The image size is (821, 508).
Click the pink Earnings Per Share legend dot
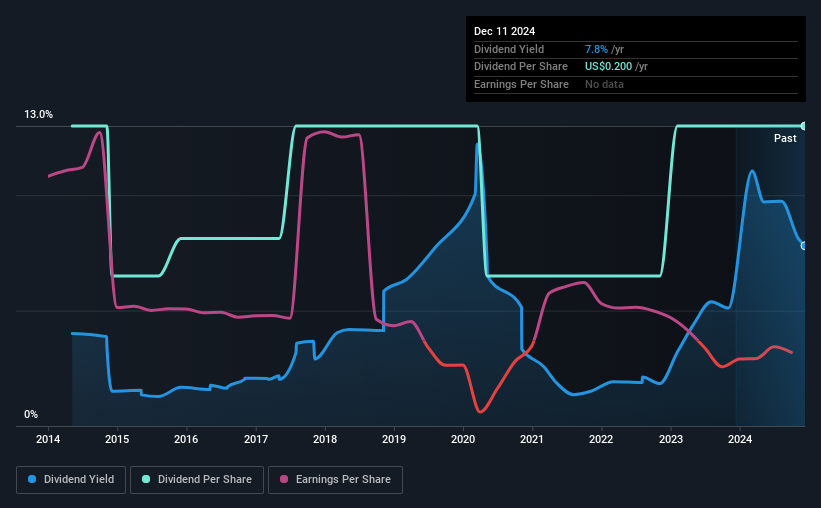[x=284, y=479]
